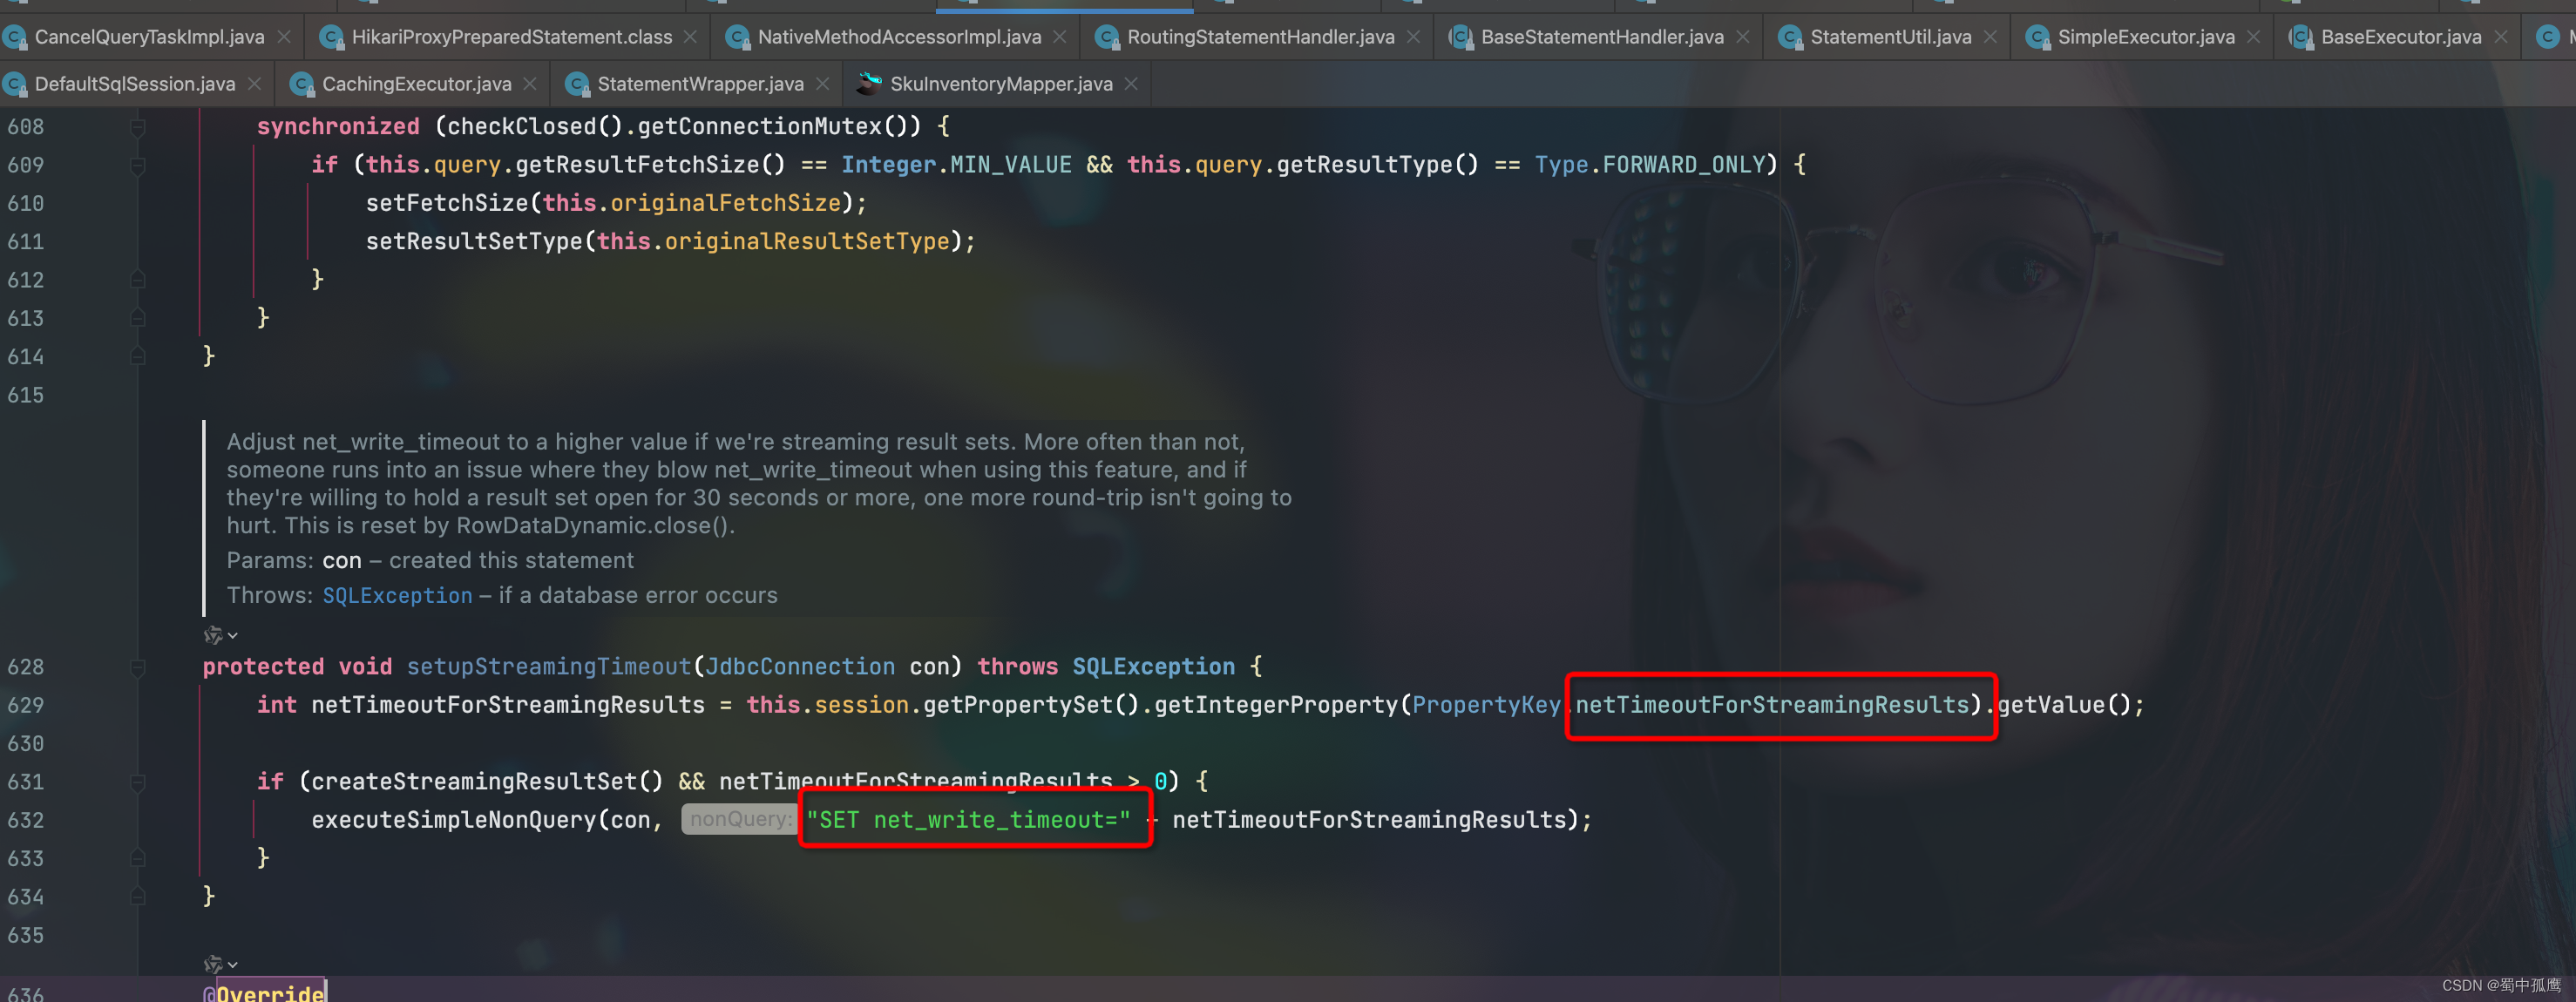Viewport: 2576px width, 1002px height.
Task: Open the DefaultSqlSession.java tab
Action: click(x=134, y=84)
